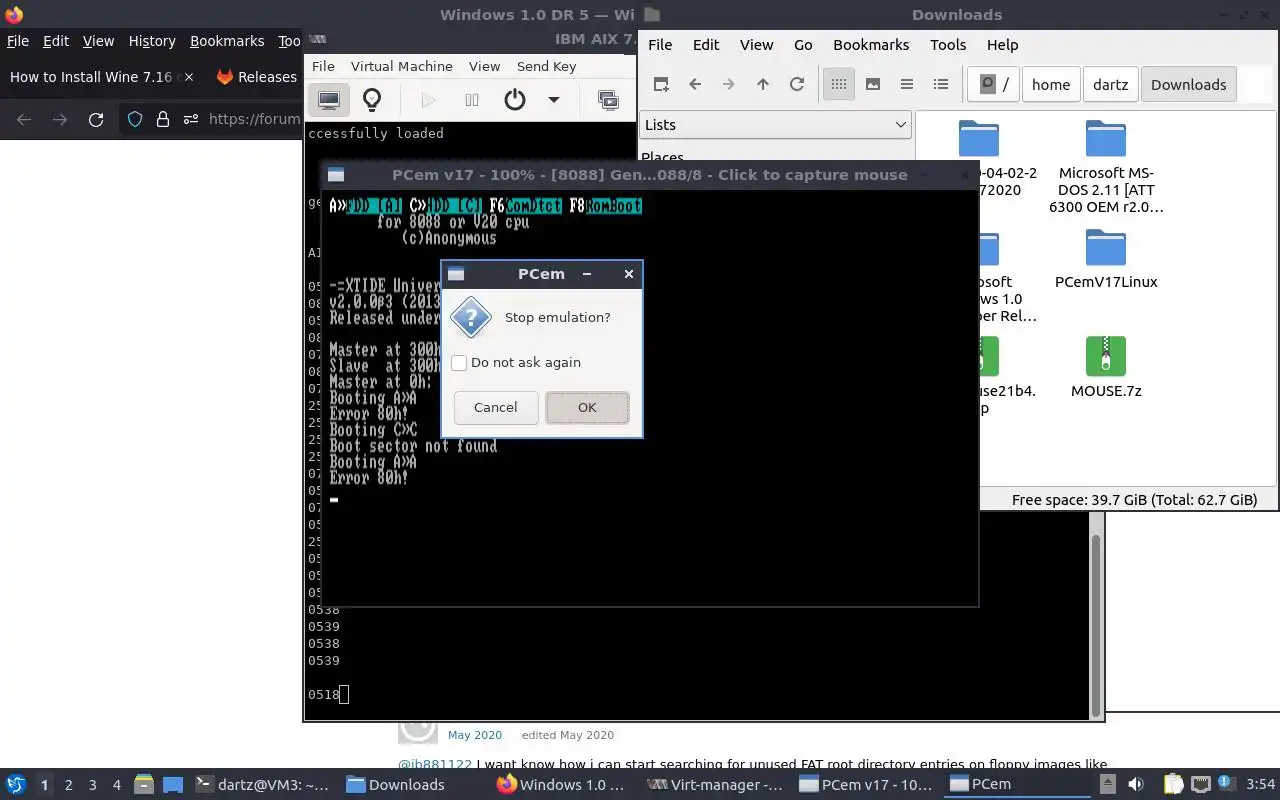
Task: Open the Lists side pane dropdown
Action: click(x=775, y=125)
